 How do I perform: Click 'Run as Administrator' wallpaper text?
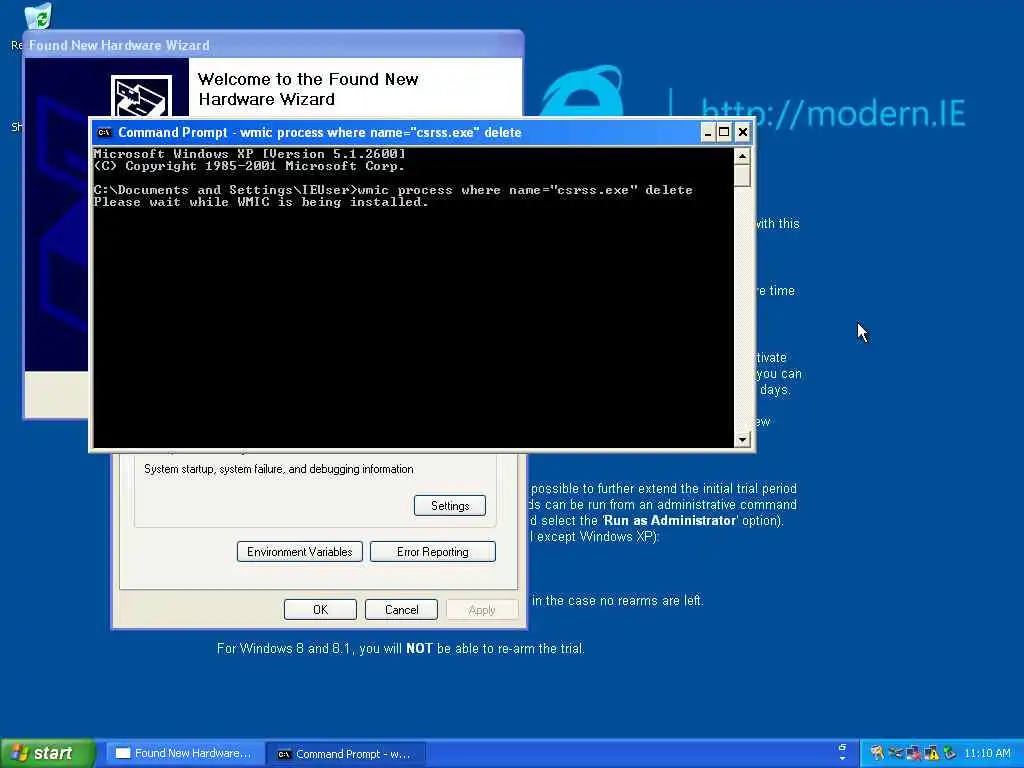point(670,520)
